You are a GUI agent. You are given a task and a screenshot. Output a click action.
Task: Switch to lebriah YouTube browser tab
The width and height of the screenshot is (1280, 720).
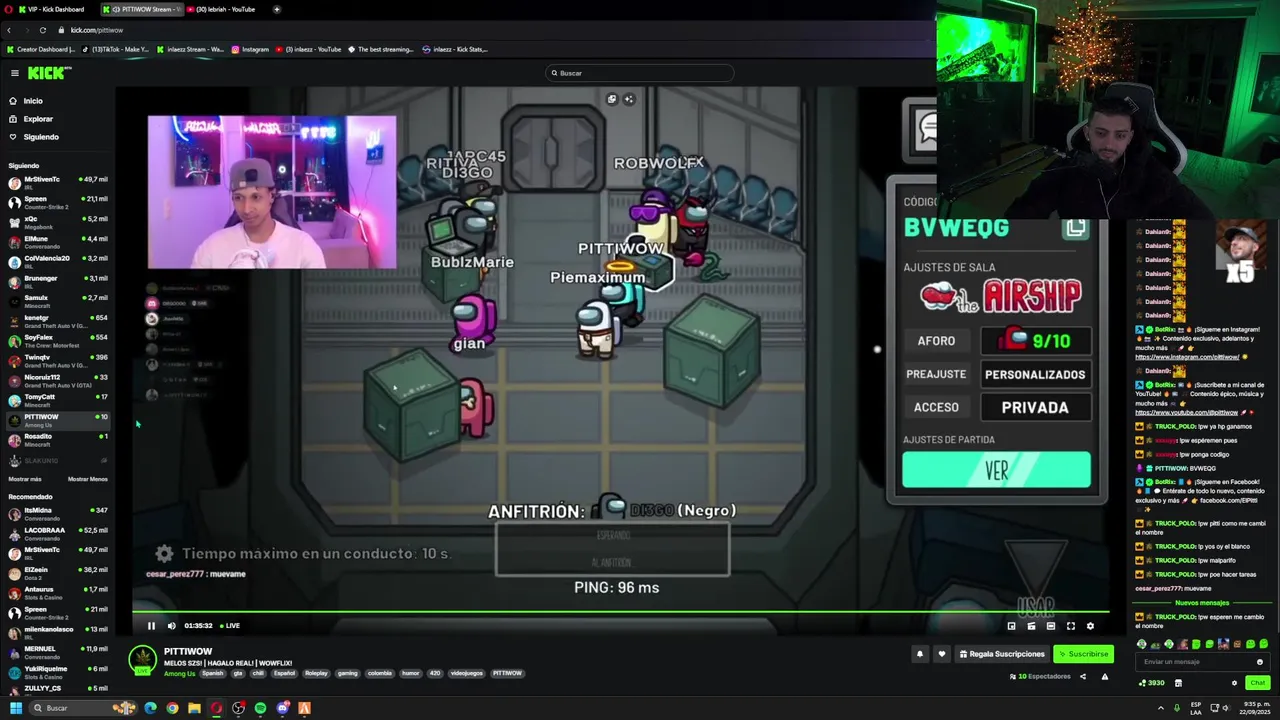tap(226, 9)
